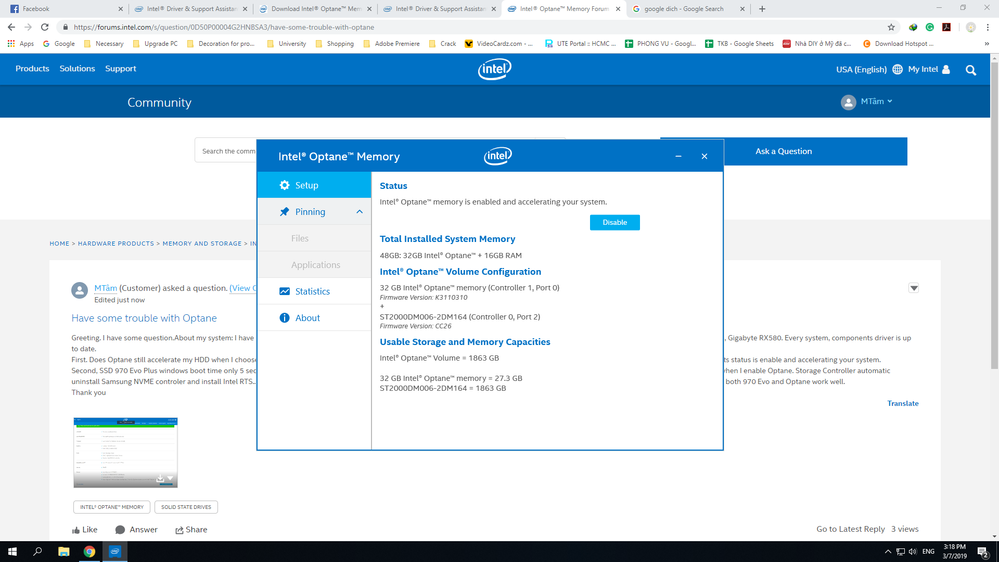Open the Have some trouble with Optane title
999x562 pixels.
(144, 318)
